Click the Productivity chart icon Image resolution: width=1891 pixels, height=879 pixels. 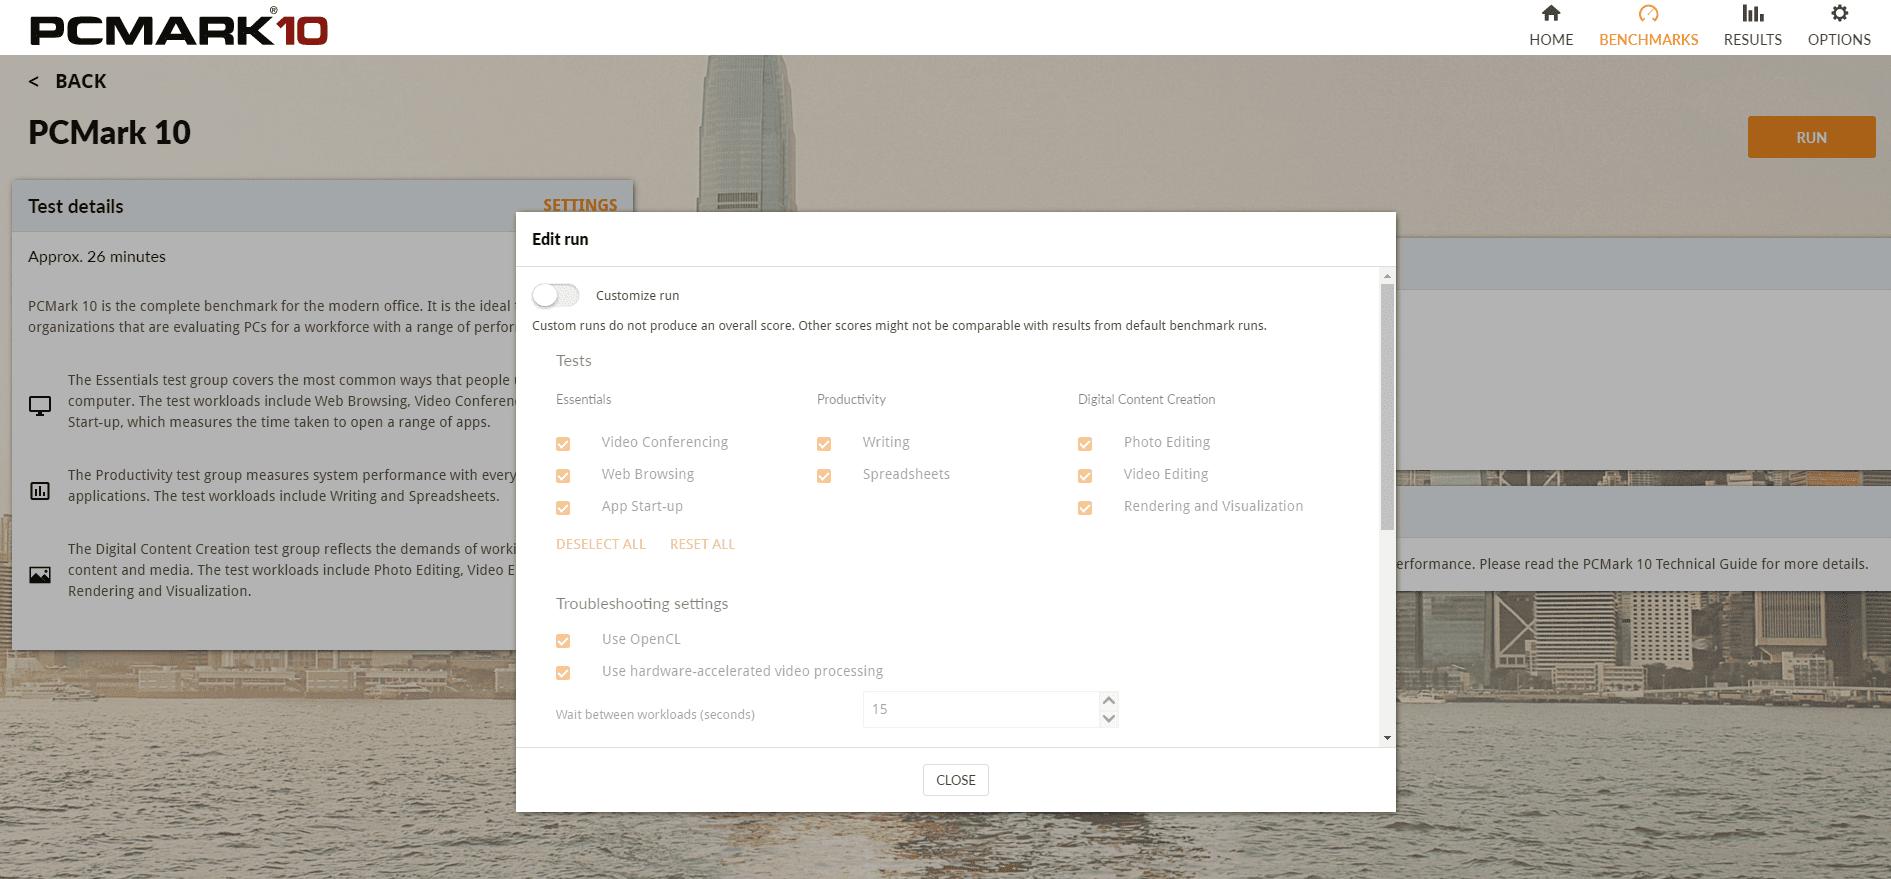tap(40, 491)
